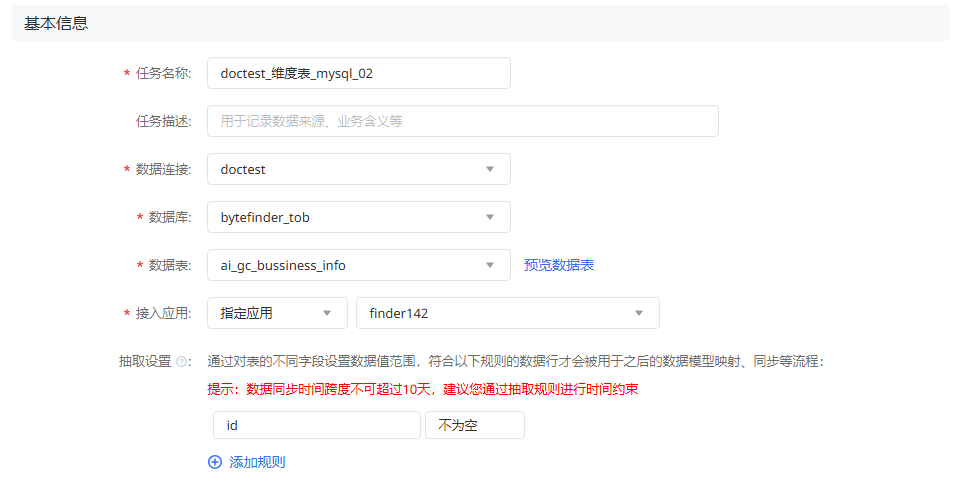
Task: Click the 数据连接 label
Action: [x=164, y=169]
